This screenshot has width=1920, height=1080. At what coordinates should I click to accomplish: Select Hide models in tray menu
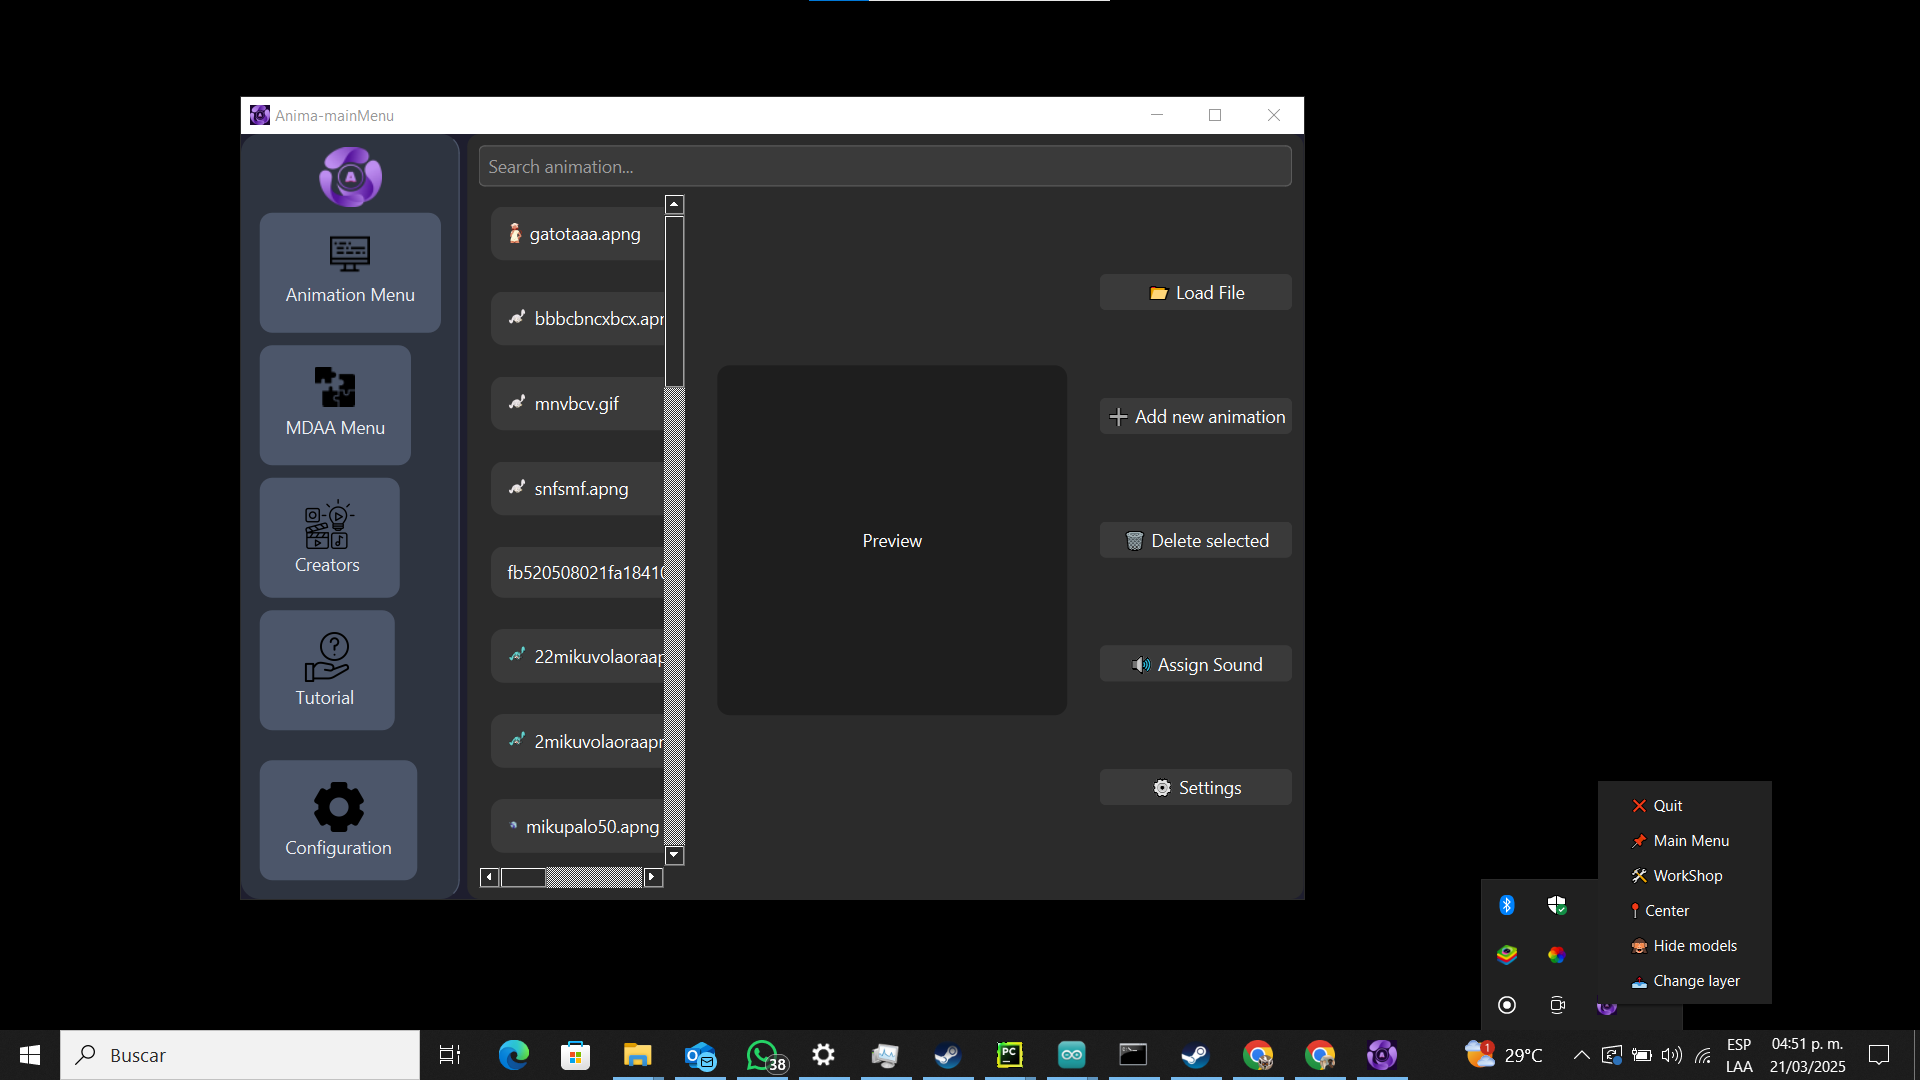[1694, 946]
